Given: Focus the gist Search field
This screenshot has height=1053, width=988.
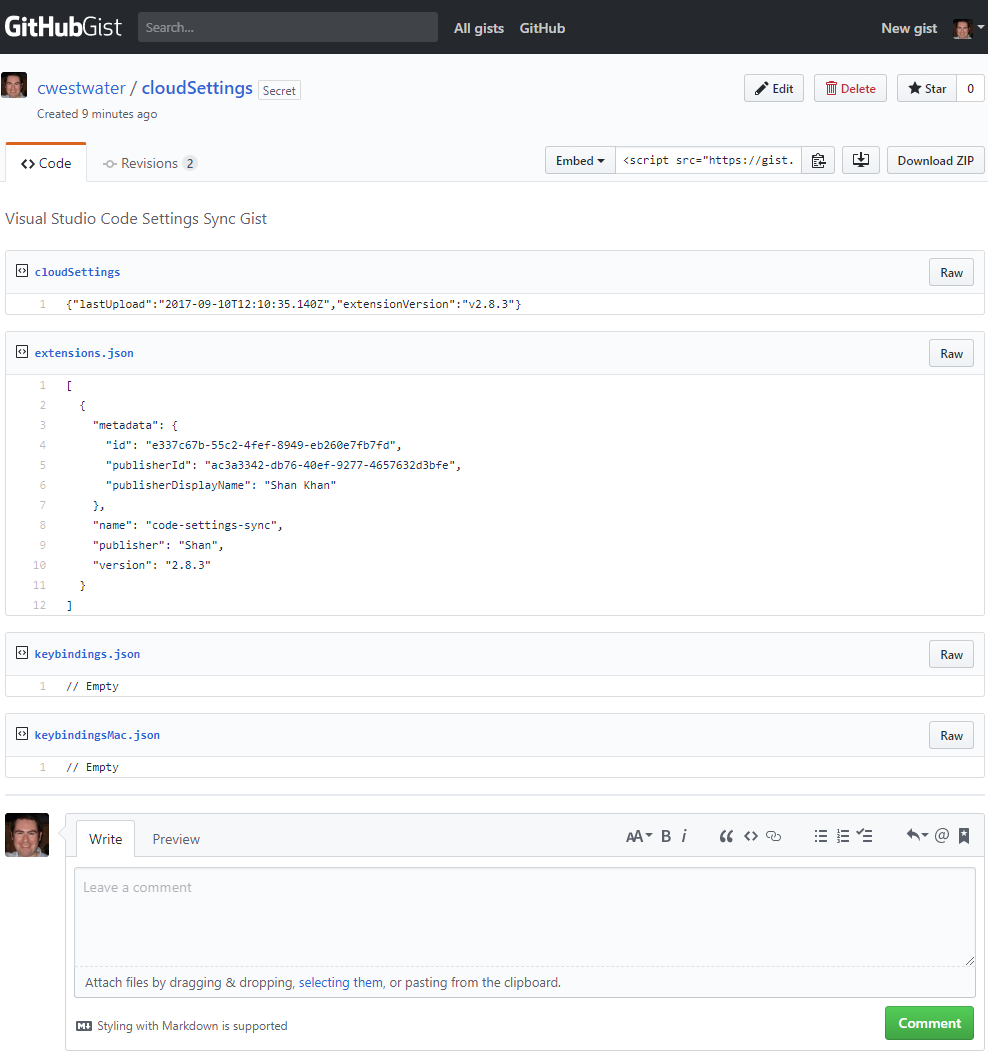Looking at the screenshot, I should 287,27.
